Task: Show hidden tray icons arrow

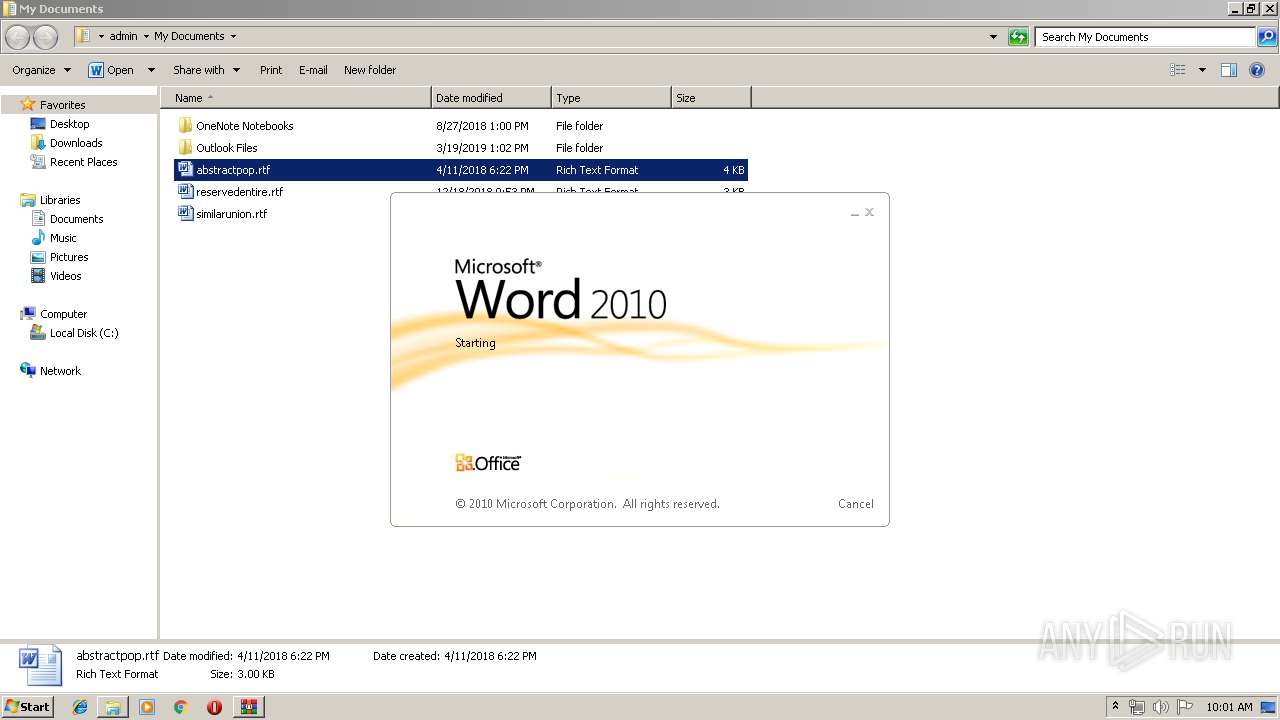Action: [x=1115, y=707]
